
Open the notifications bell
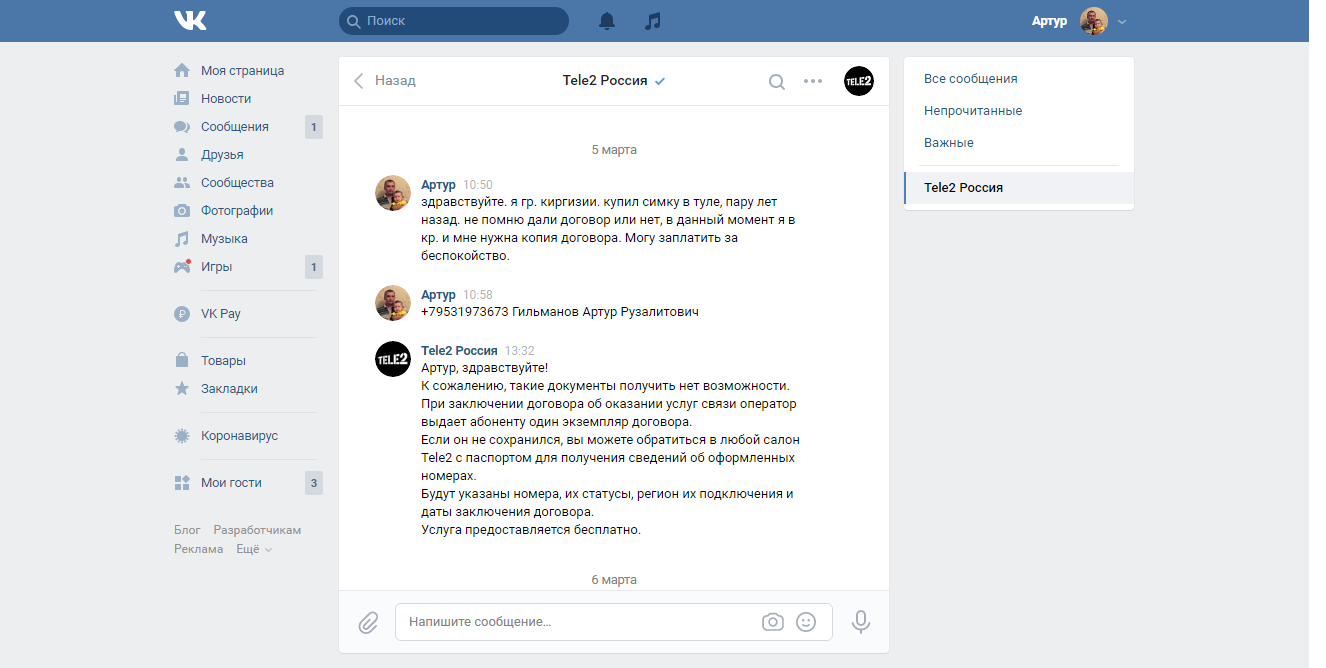pyautogui.click(x=607, y=21)
